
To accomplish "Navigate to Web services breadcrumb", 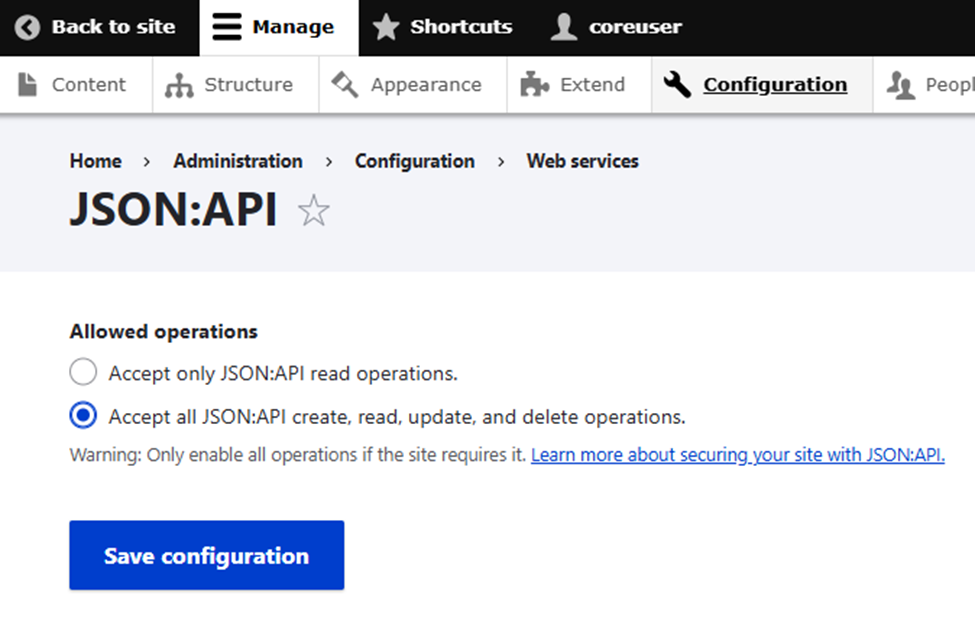I will [x=582, y=161].
